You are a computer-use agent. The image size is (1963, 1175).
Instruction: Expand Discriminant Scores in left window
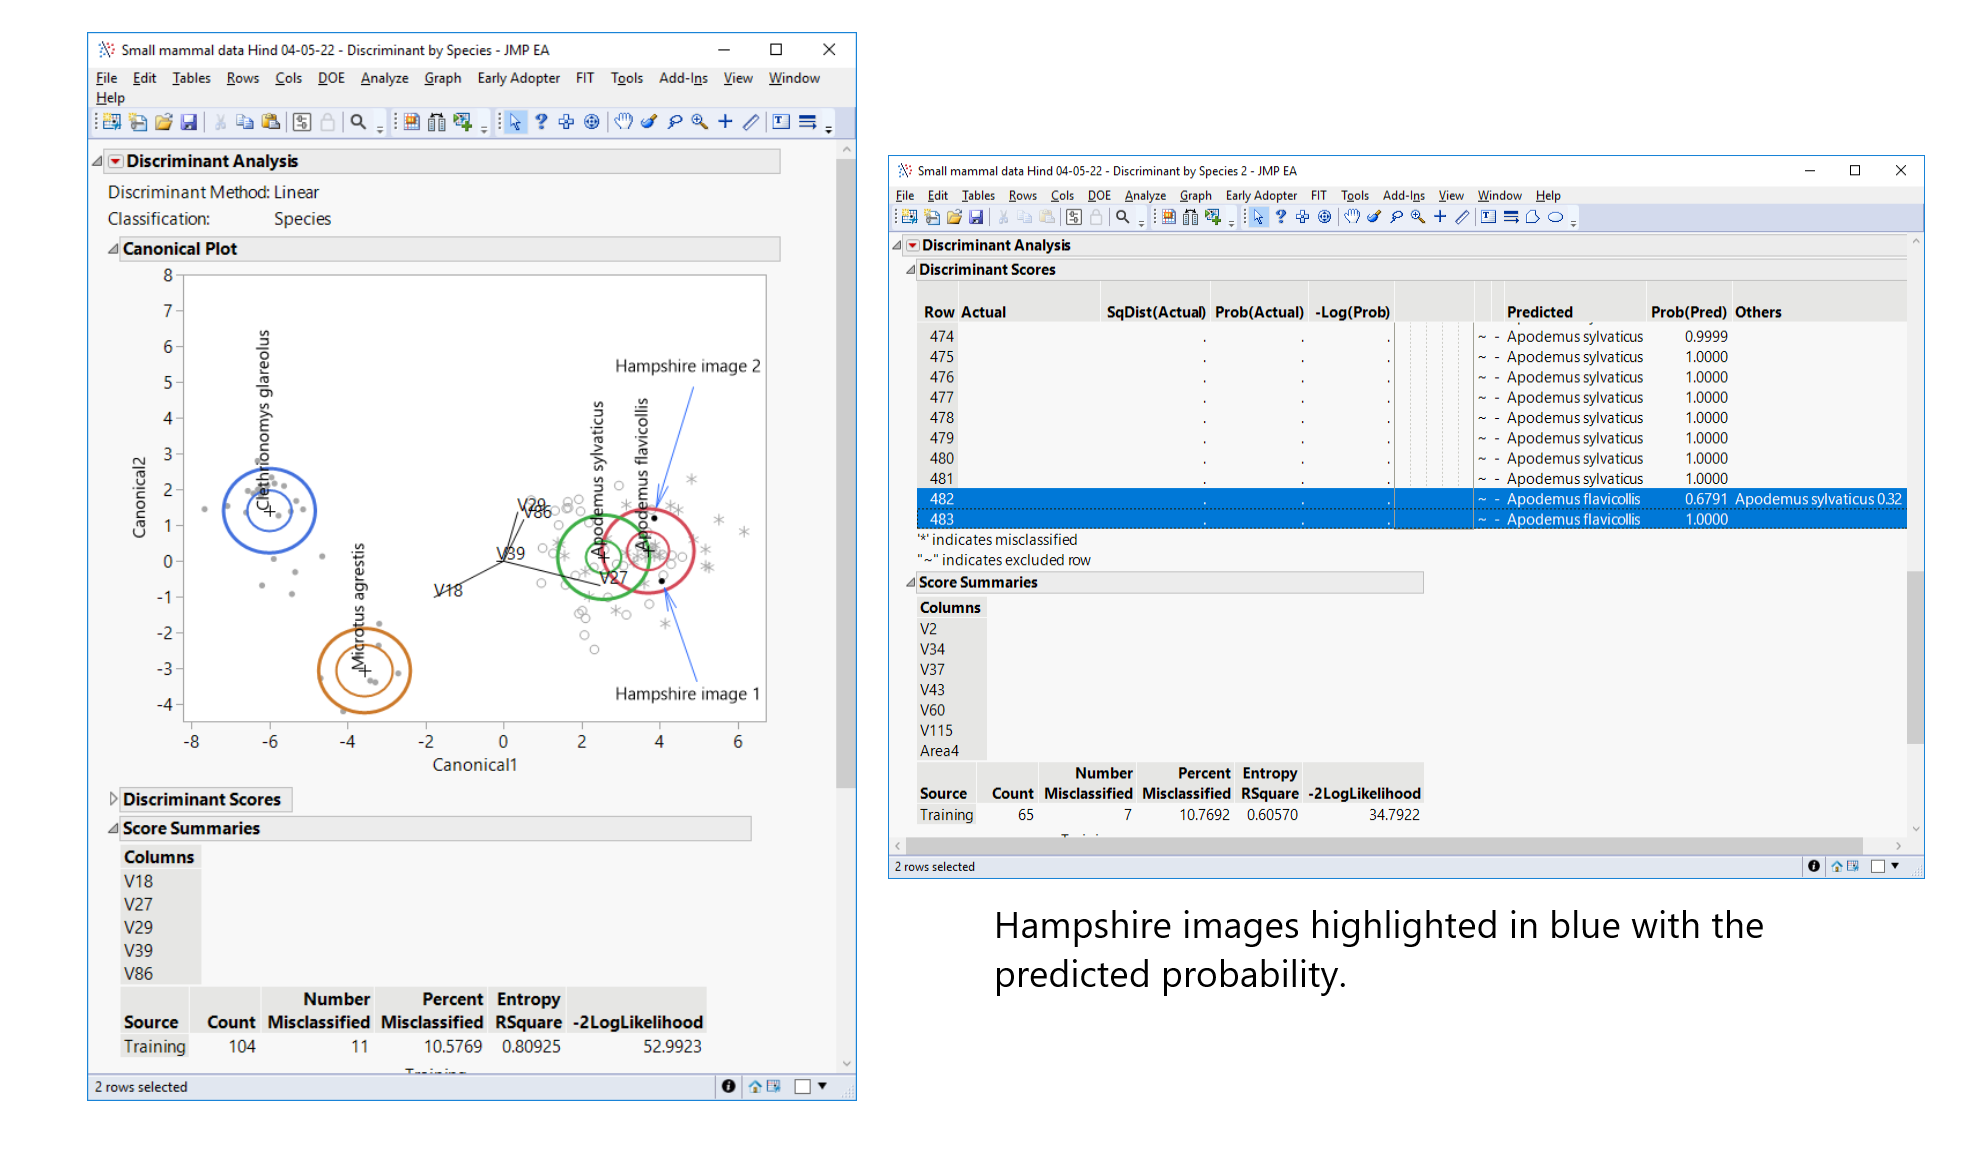coord(113,799)
